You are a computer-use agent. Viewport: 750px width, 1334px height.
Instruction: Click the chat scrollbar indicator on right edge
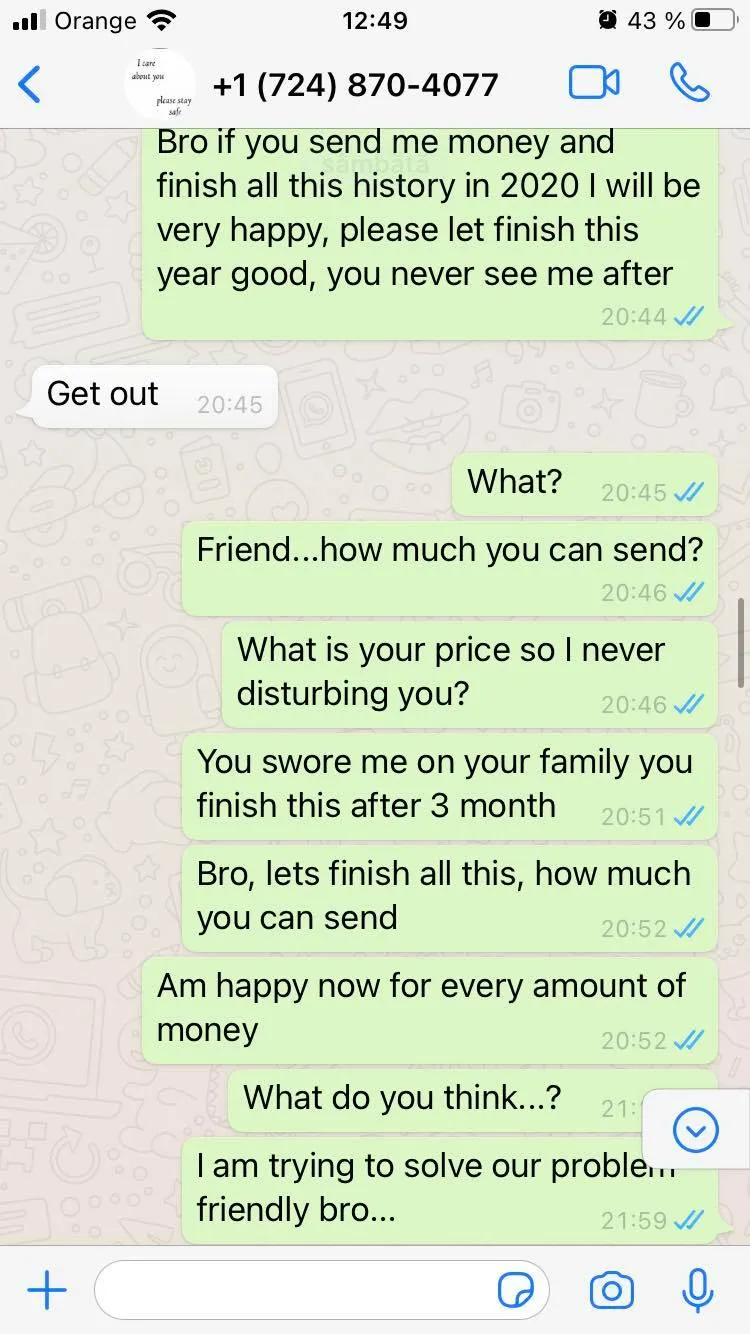tap(741, 643)
